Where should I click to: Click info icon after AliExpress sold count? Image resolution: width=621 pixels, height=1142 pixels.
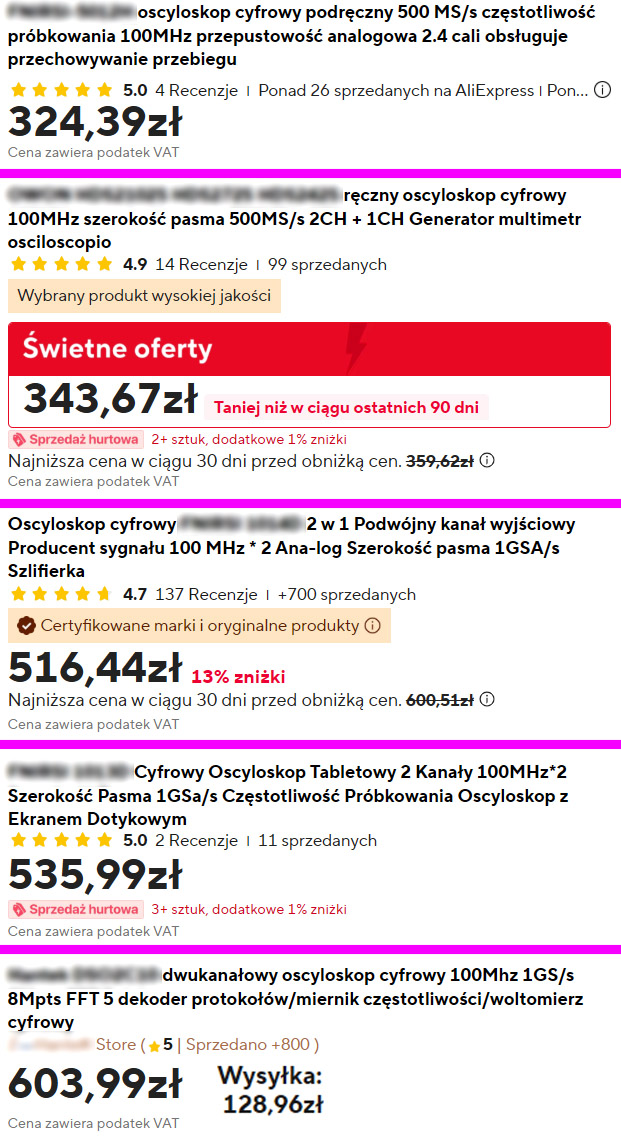(602, 90)
